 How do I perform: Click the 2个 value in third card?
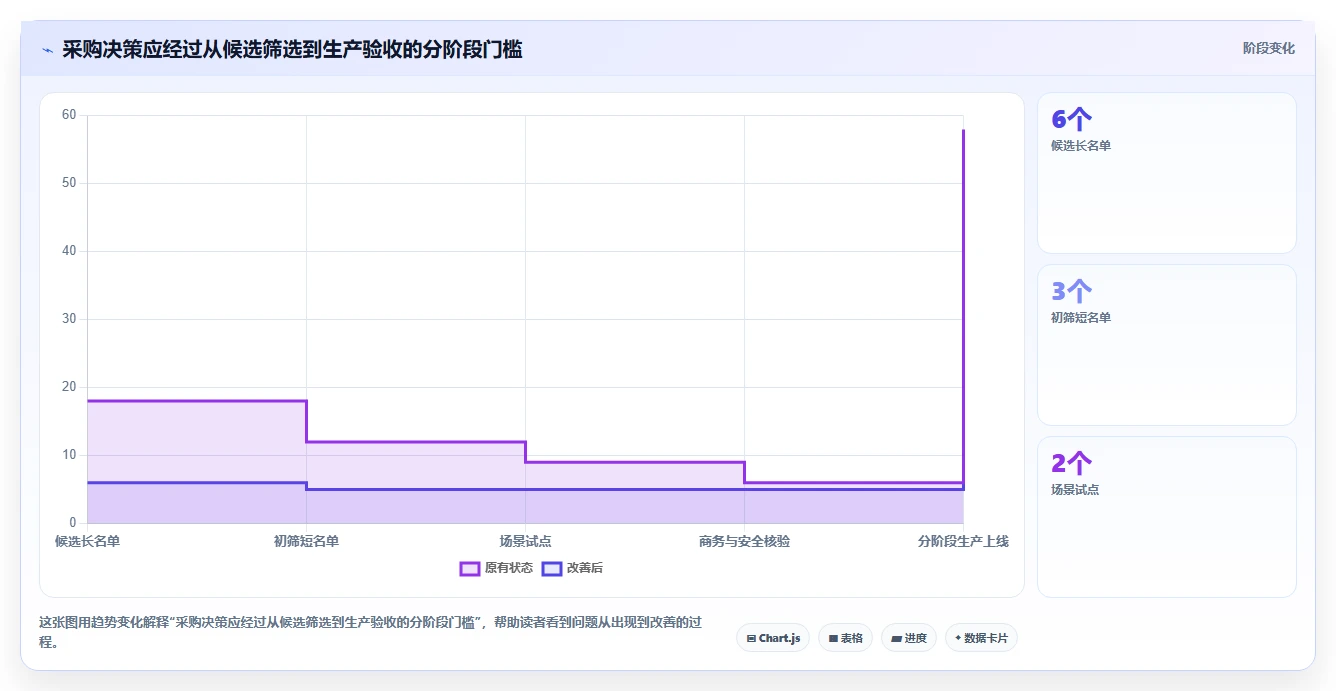[x=1071, y=464]
